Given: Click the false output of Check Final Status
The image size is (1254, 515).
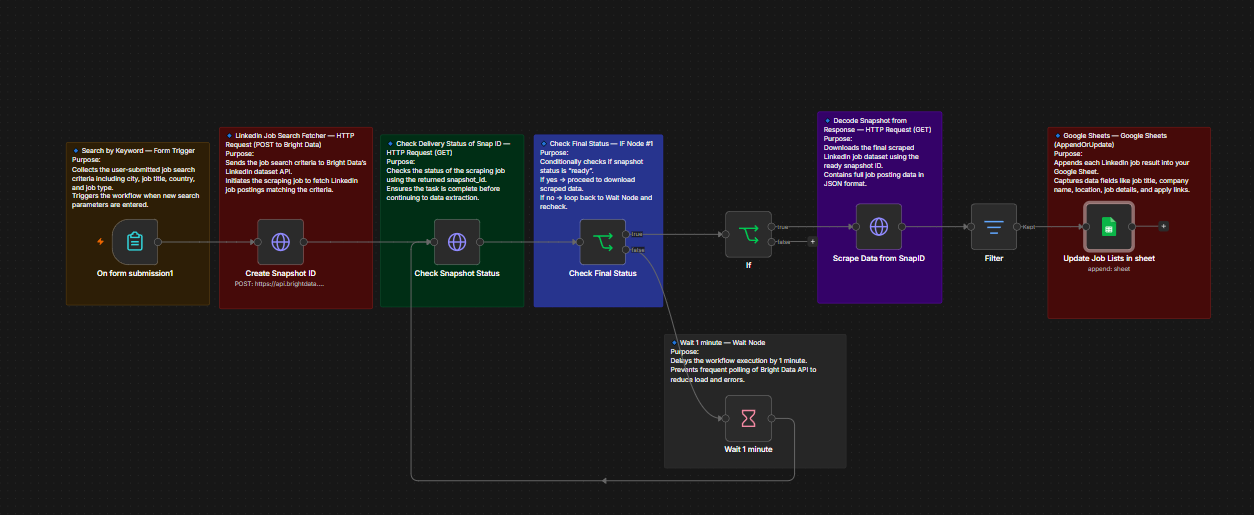Looking at the screenshot, I should click(626, 249).
